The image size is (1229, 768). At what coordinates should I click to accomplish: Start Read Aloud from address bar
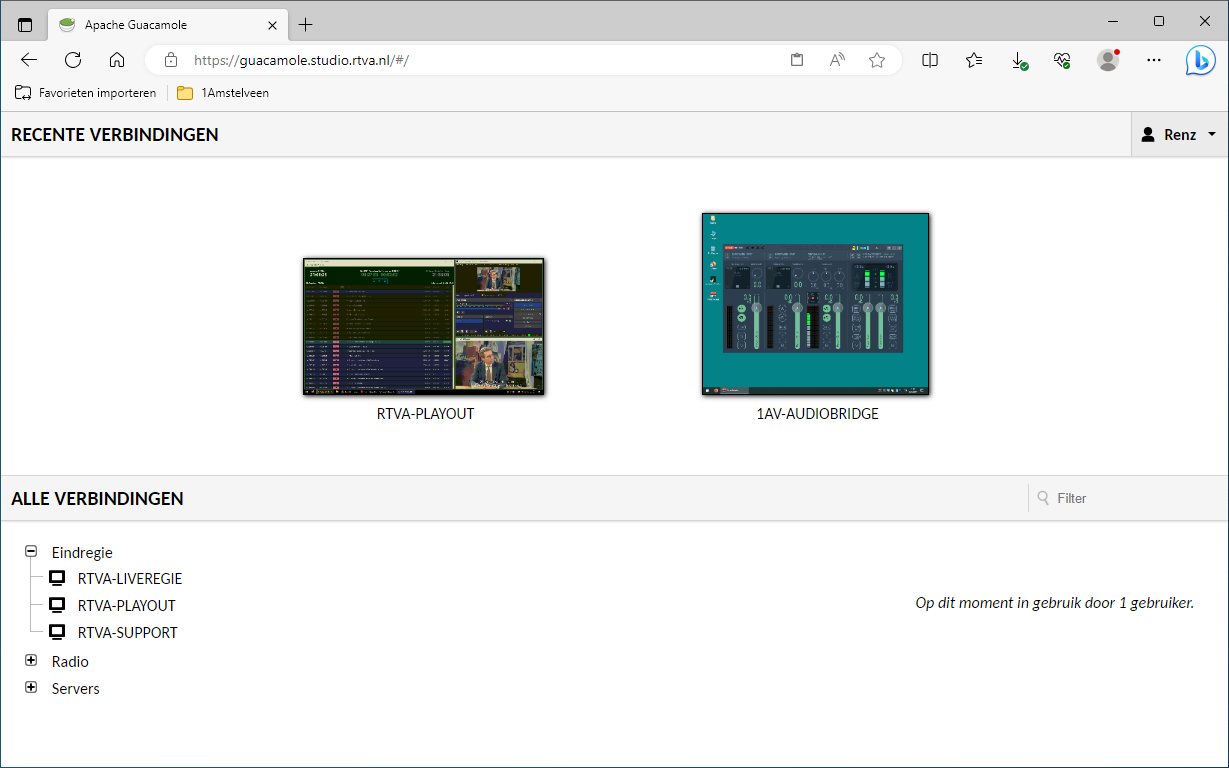click(837, 60)
